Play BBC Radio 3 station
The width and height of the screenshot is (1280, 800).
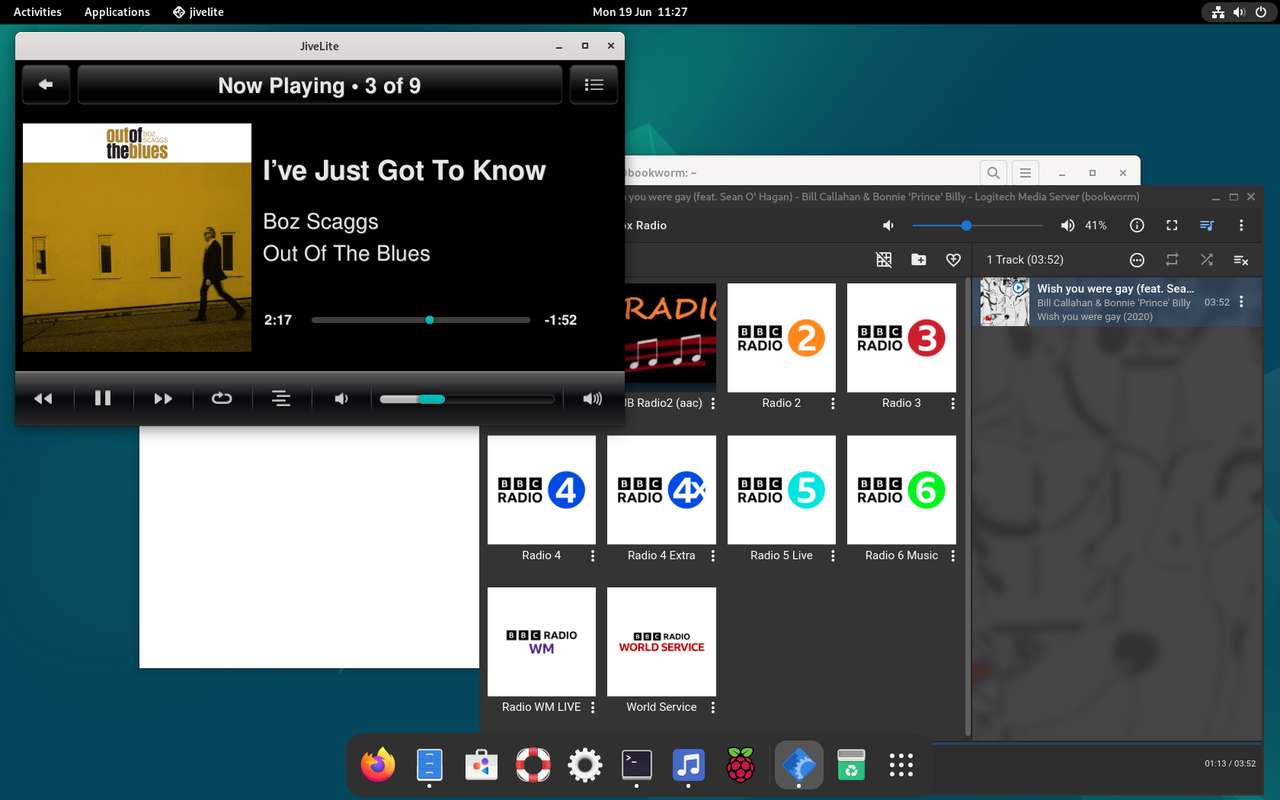click(x=901, y=338)
